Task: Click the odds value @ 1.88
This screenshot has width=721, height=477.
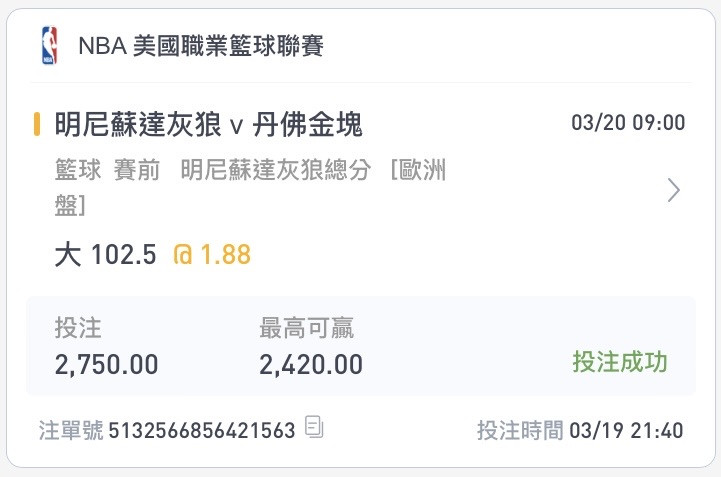Action: [x=212, y=254]
